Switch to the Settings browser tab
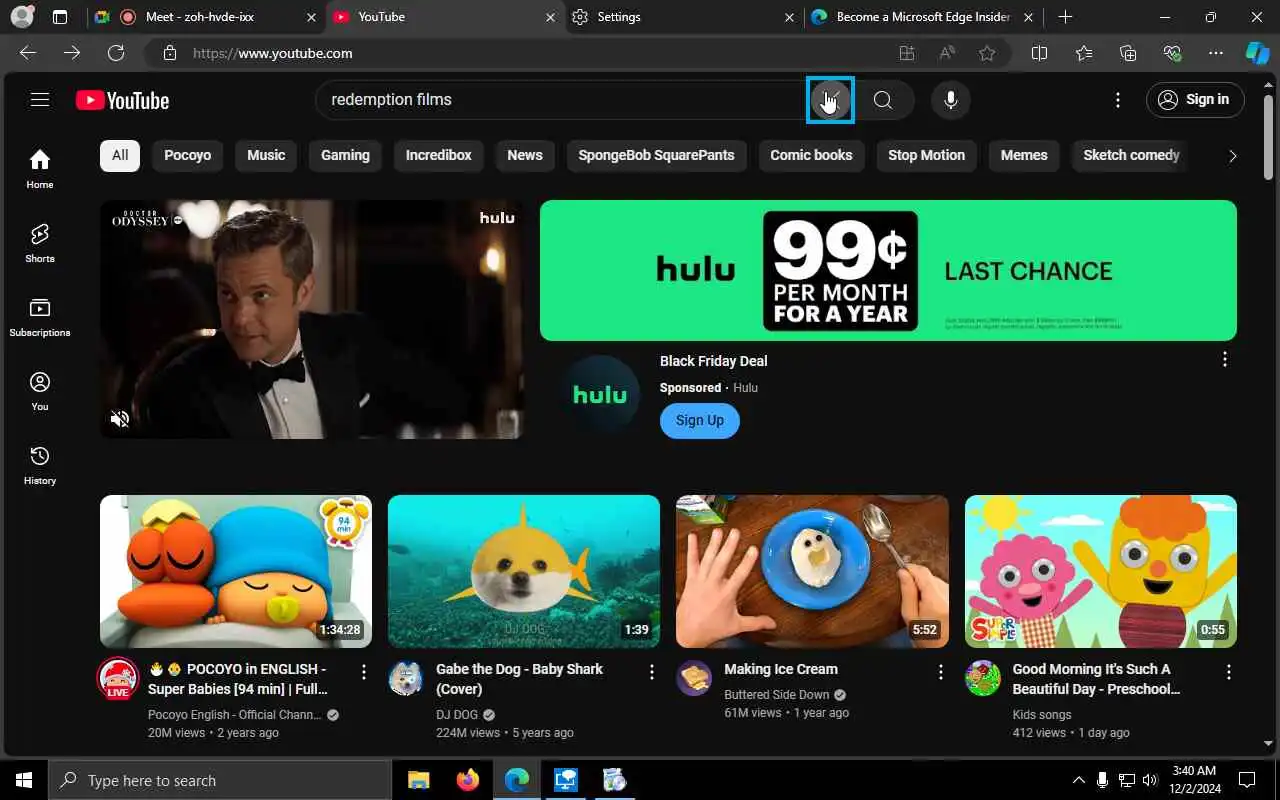This screenshot has width=1280, height=800. (x=685, y=17)
